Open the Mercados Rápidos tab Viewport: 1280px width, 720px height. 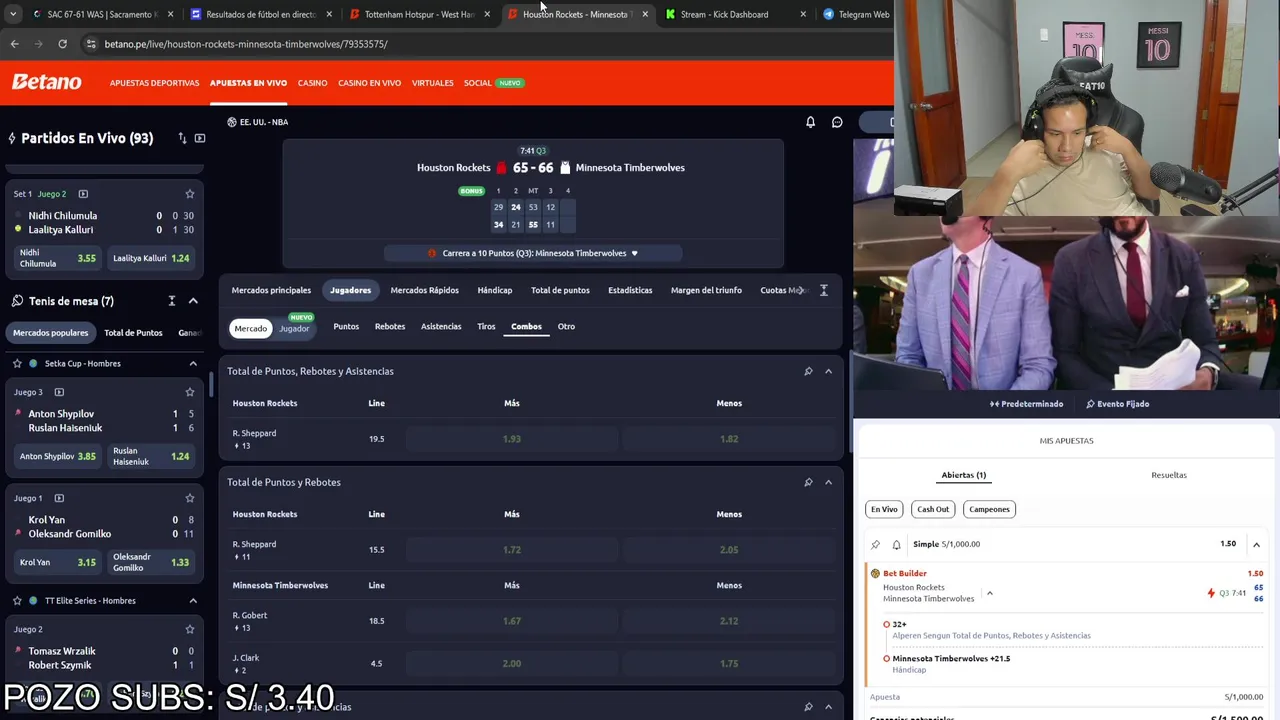(x=424, y=290)
